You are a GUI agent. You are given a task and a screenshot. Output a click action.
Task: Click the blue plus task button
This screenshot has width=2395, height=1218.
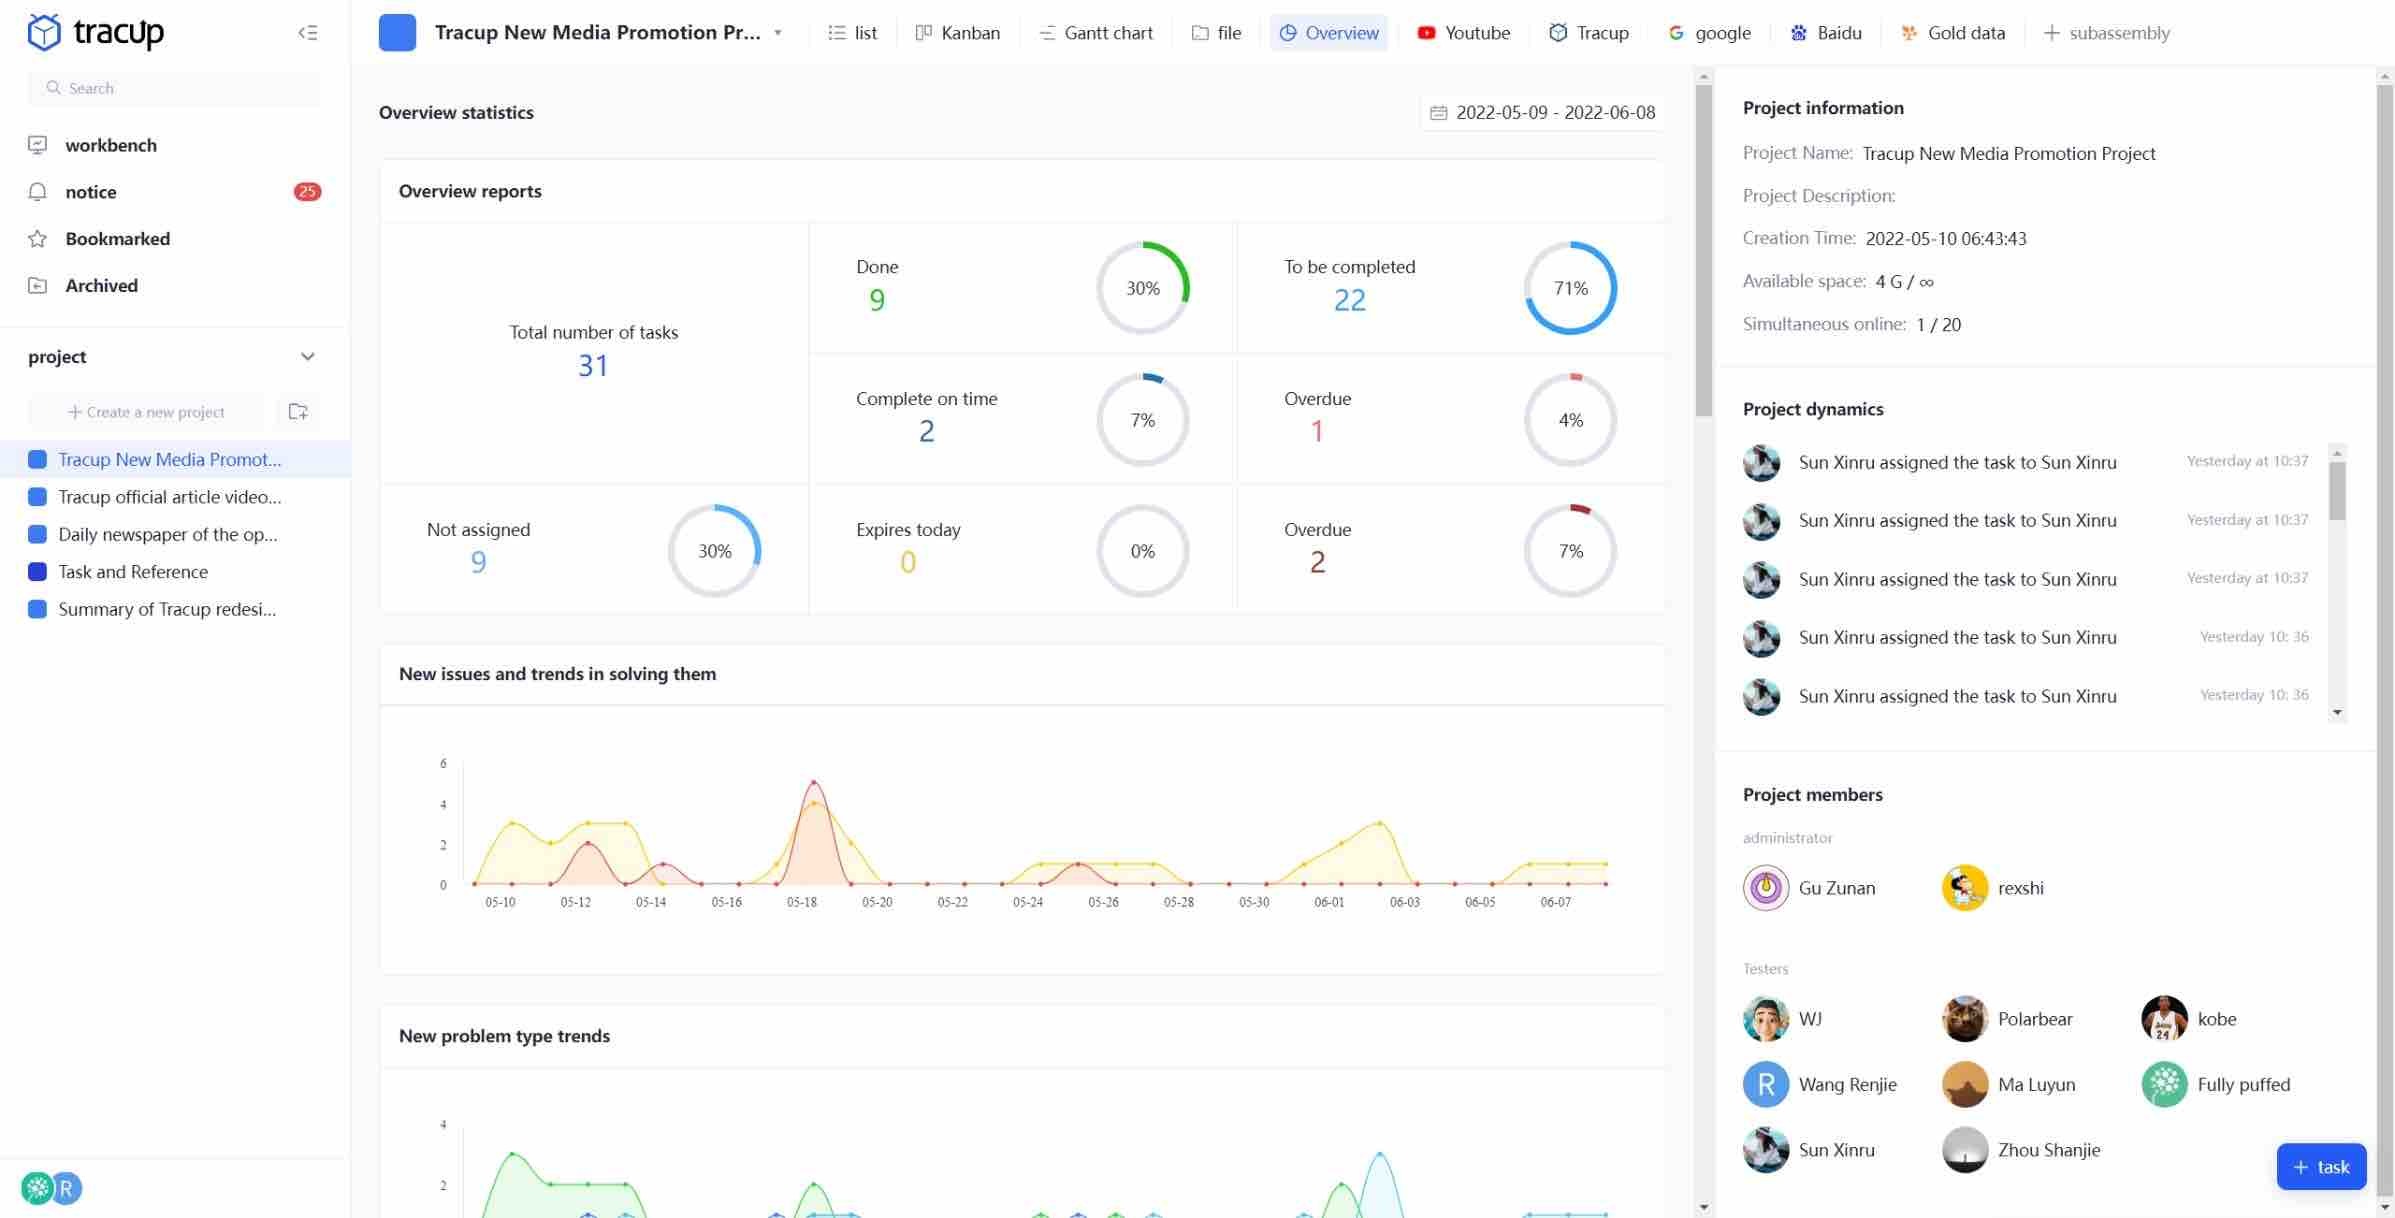[x=2320, y=1166]
